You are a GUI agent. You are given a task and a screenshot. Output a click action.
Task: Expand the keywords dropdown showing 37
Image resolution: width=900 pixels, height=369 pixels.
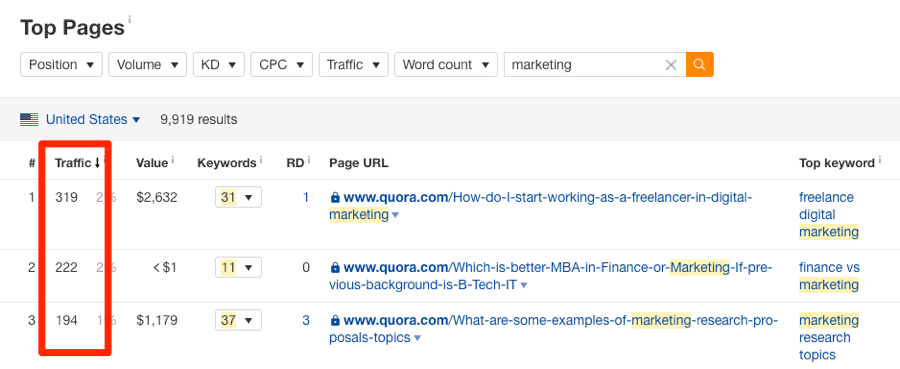click(x=238, y=320)
